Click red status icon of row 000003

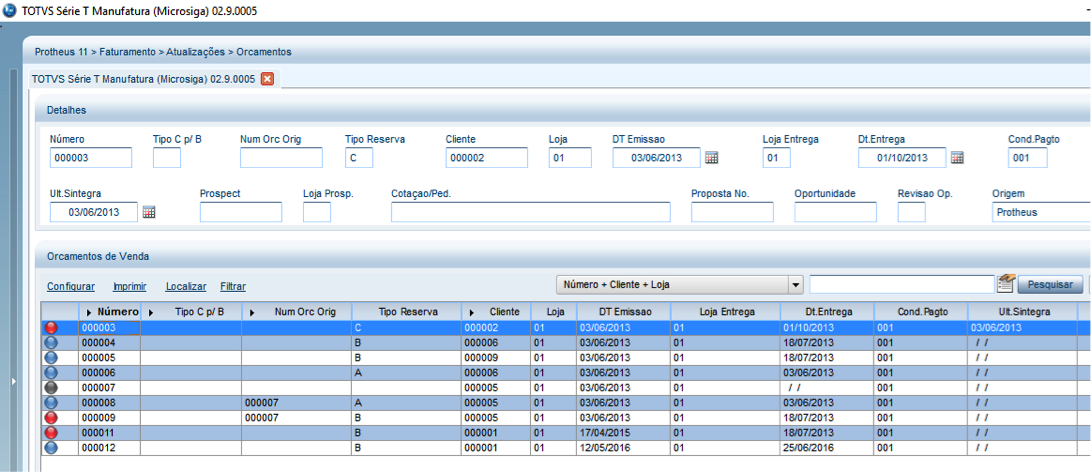[51, 328]
